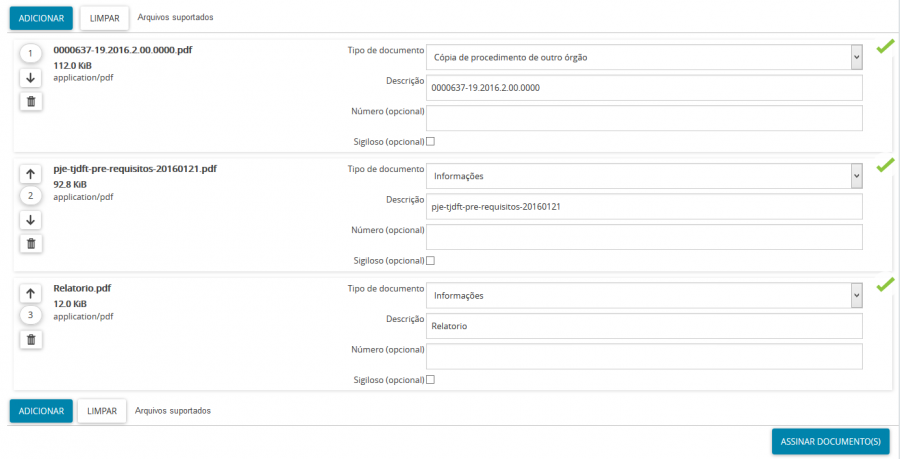Delete pje-tjdft-pre-requisitos-20160121.pdf using trash icon
The height and width of the screenshot is (459, 900).
tap(31, 243)
